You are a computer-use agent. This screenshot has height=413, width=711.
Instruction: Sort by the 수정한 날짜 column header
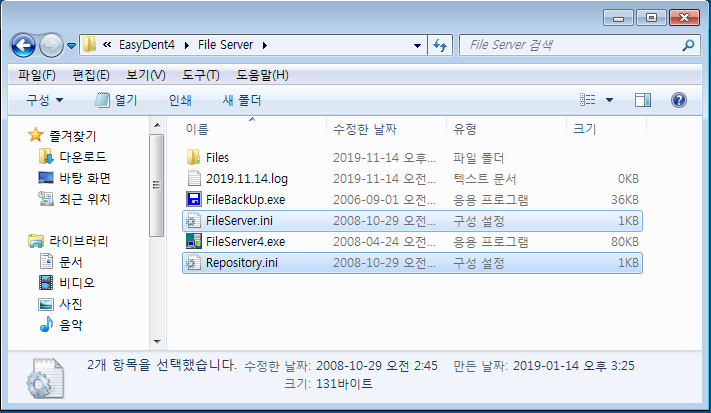click(x=365, y=129)
